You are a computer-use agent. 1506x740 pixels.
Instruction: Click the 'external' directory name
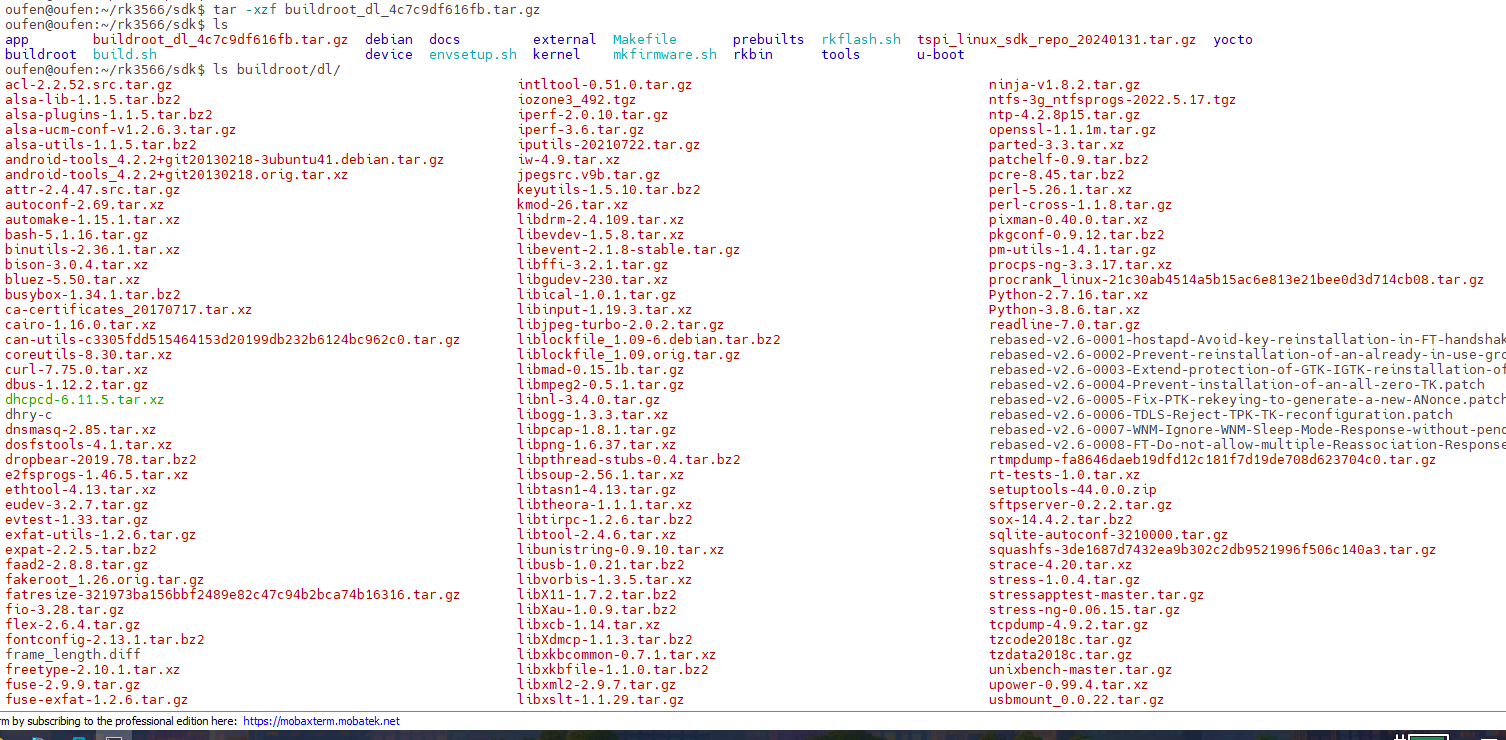[x=565, y=40]
